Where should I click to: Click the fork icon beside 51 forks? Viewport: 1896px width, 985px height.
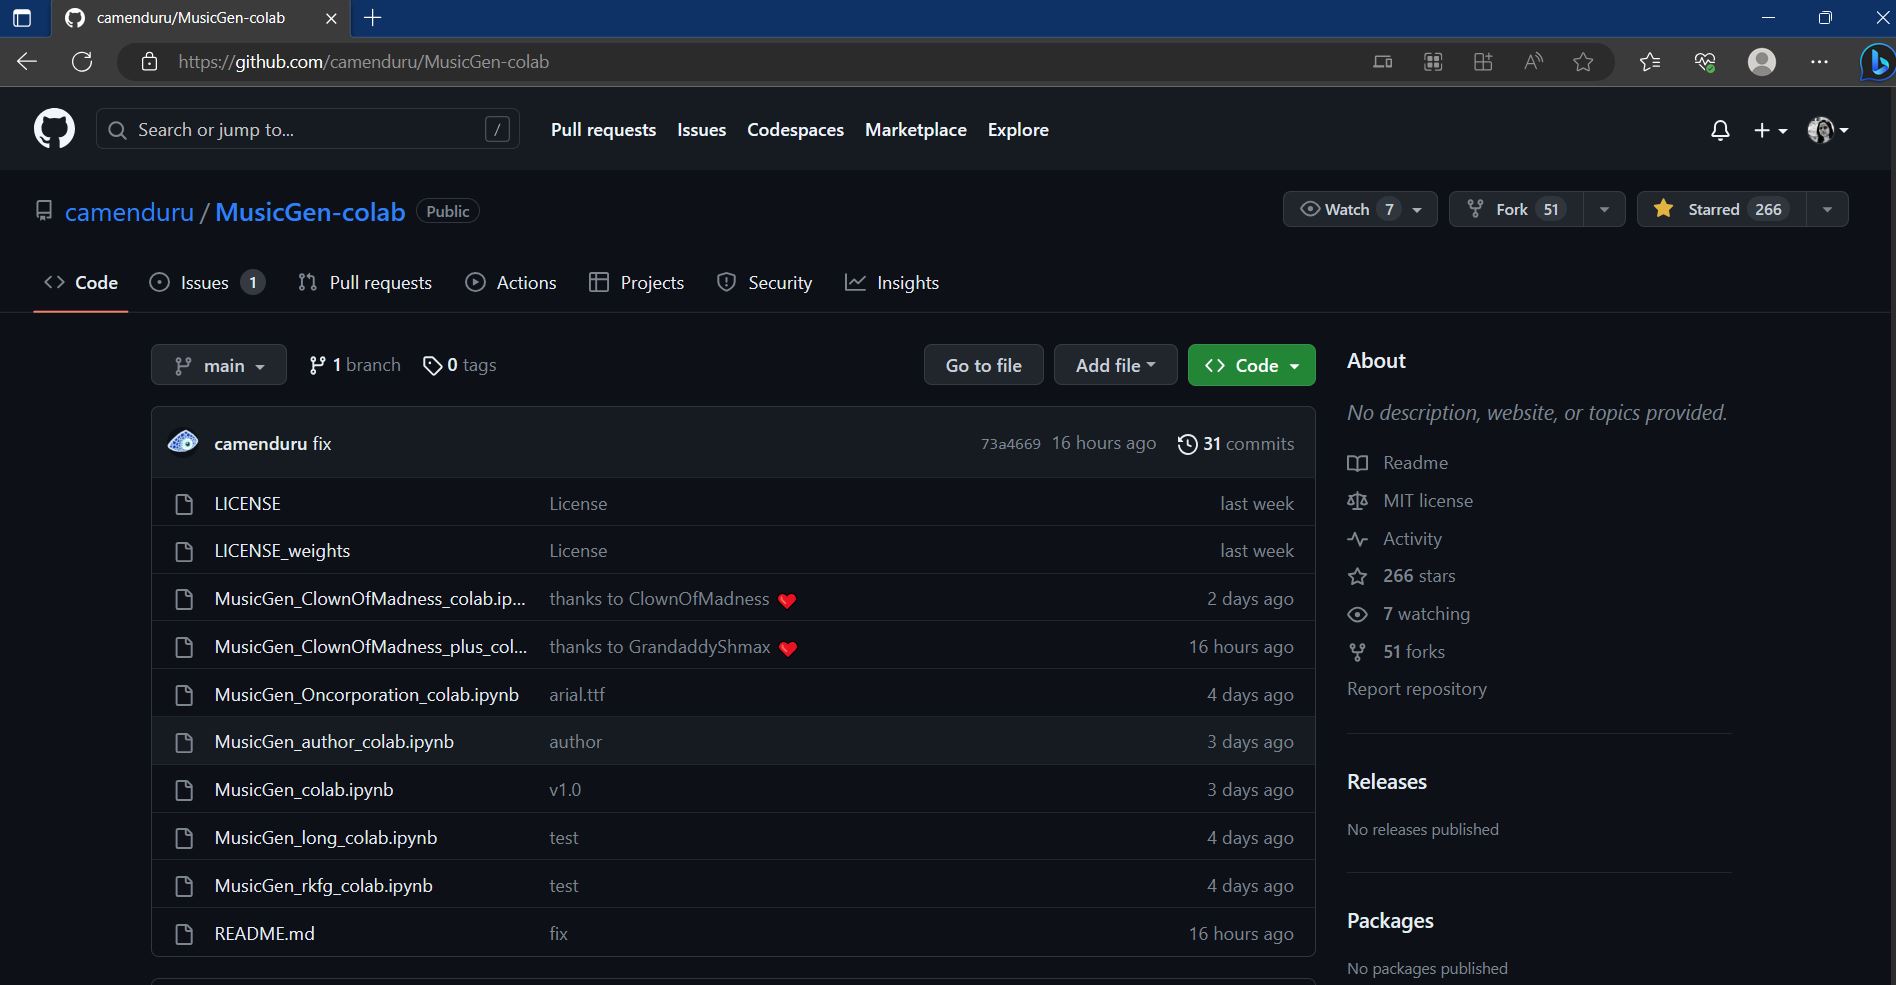pos(1357,652)
